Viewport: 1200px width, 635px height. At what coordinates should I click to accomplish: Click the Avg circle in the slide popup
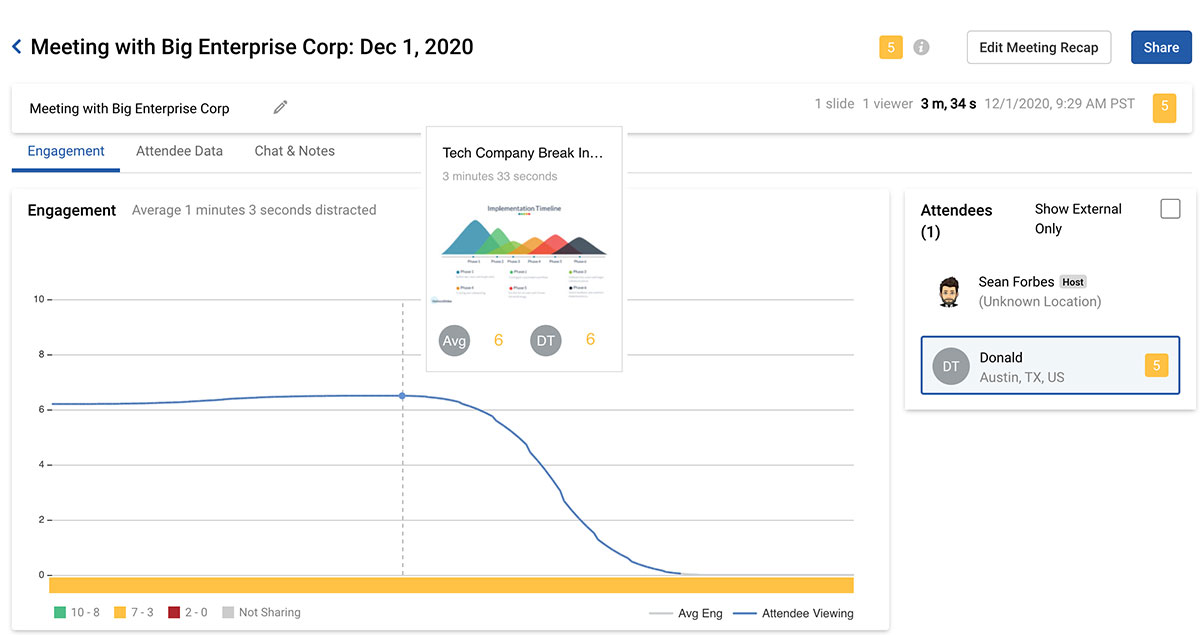coord(454,340)
